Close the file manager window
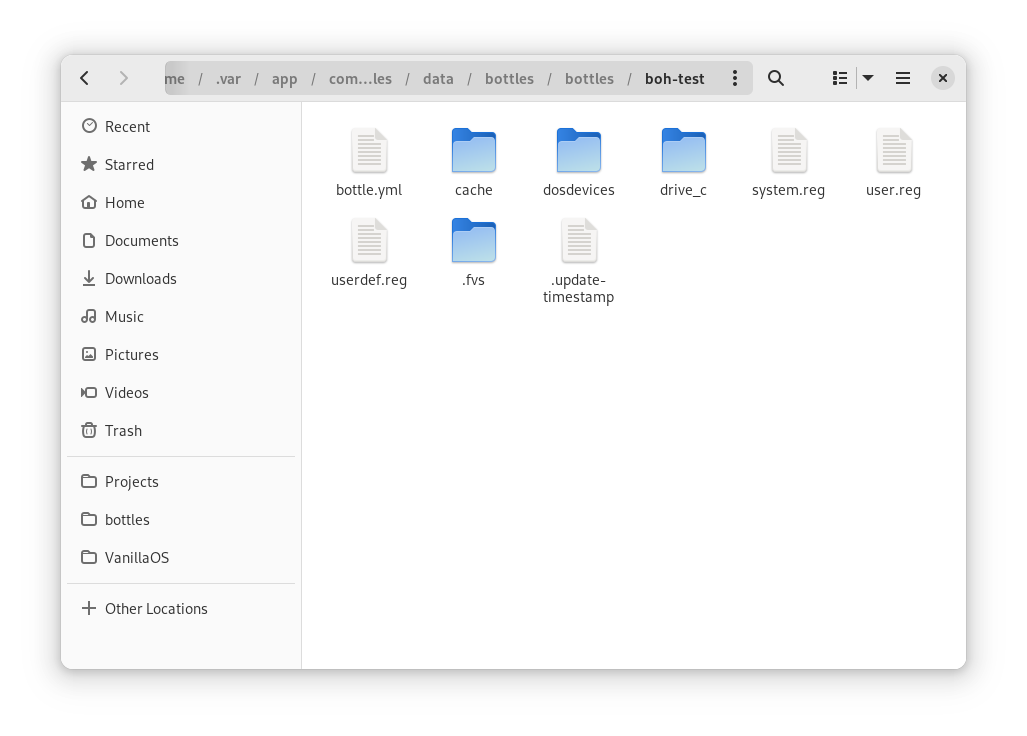This screenshot has height=736, width=1027. 943,79
